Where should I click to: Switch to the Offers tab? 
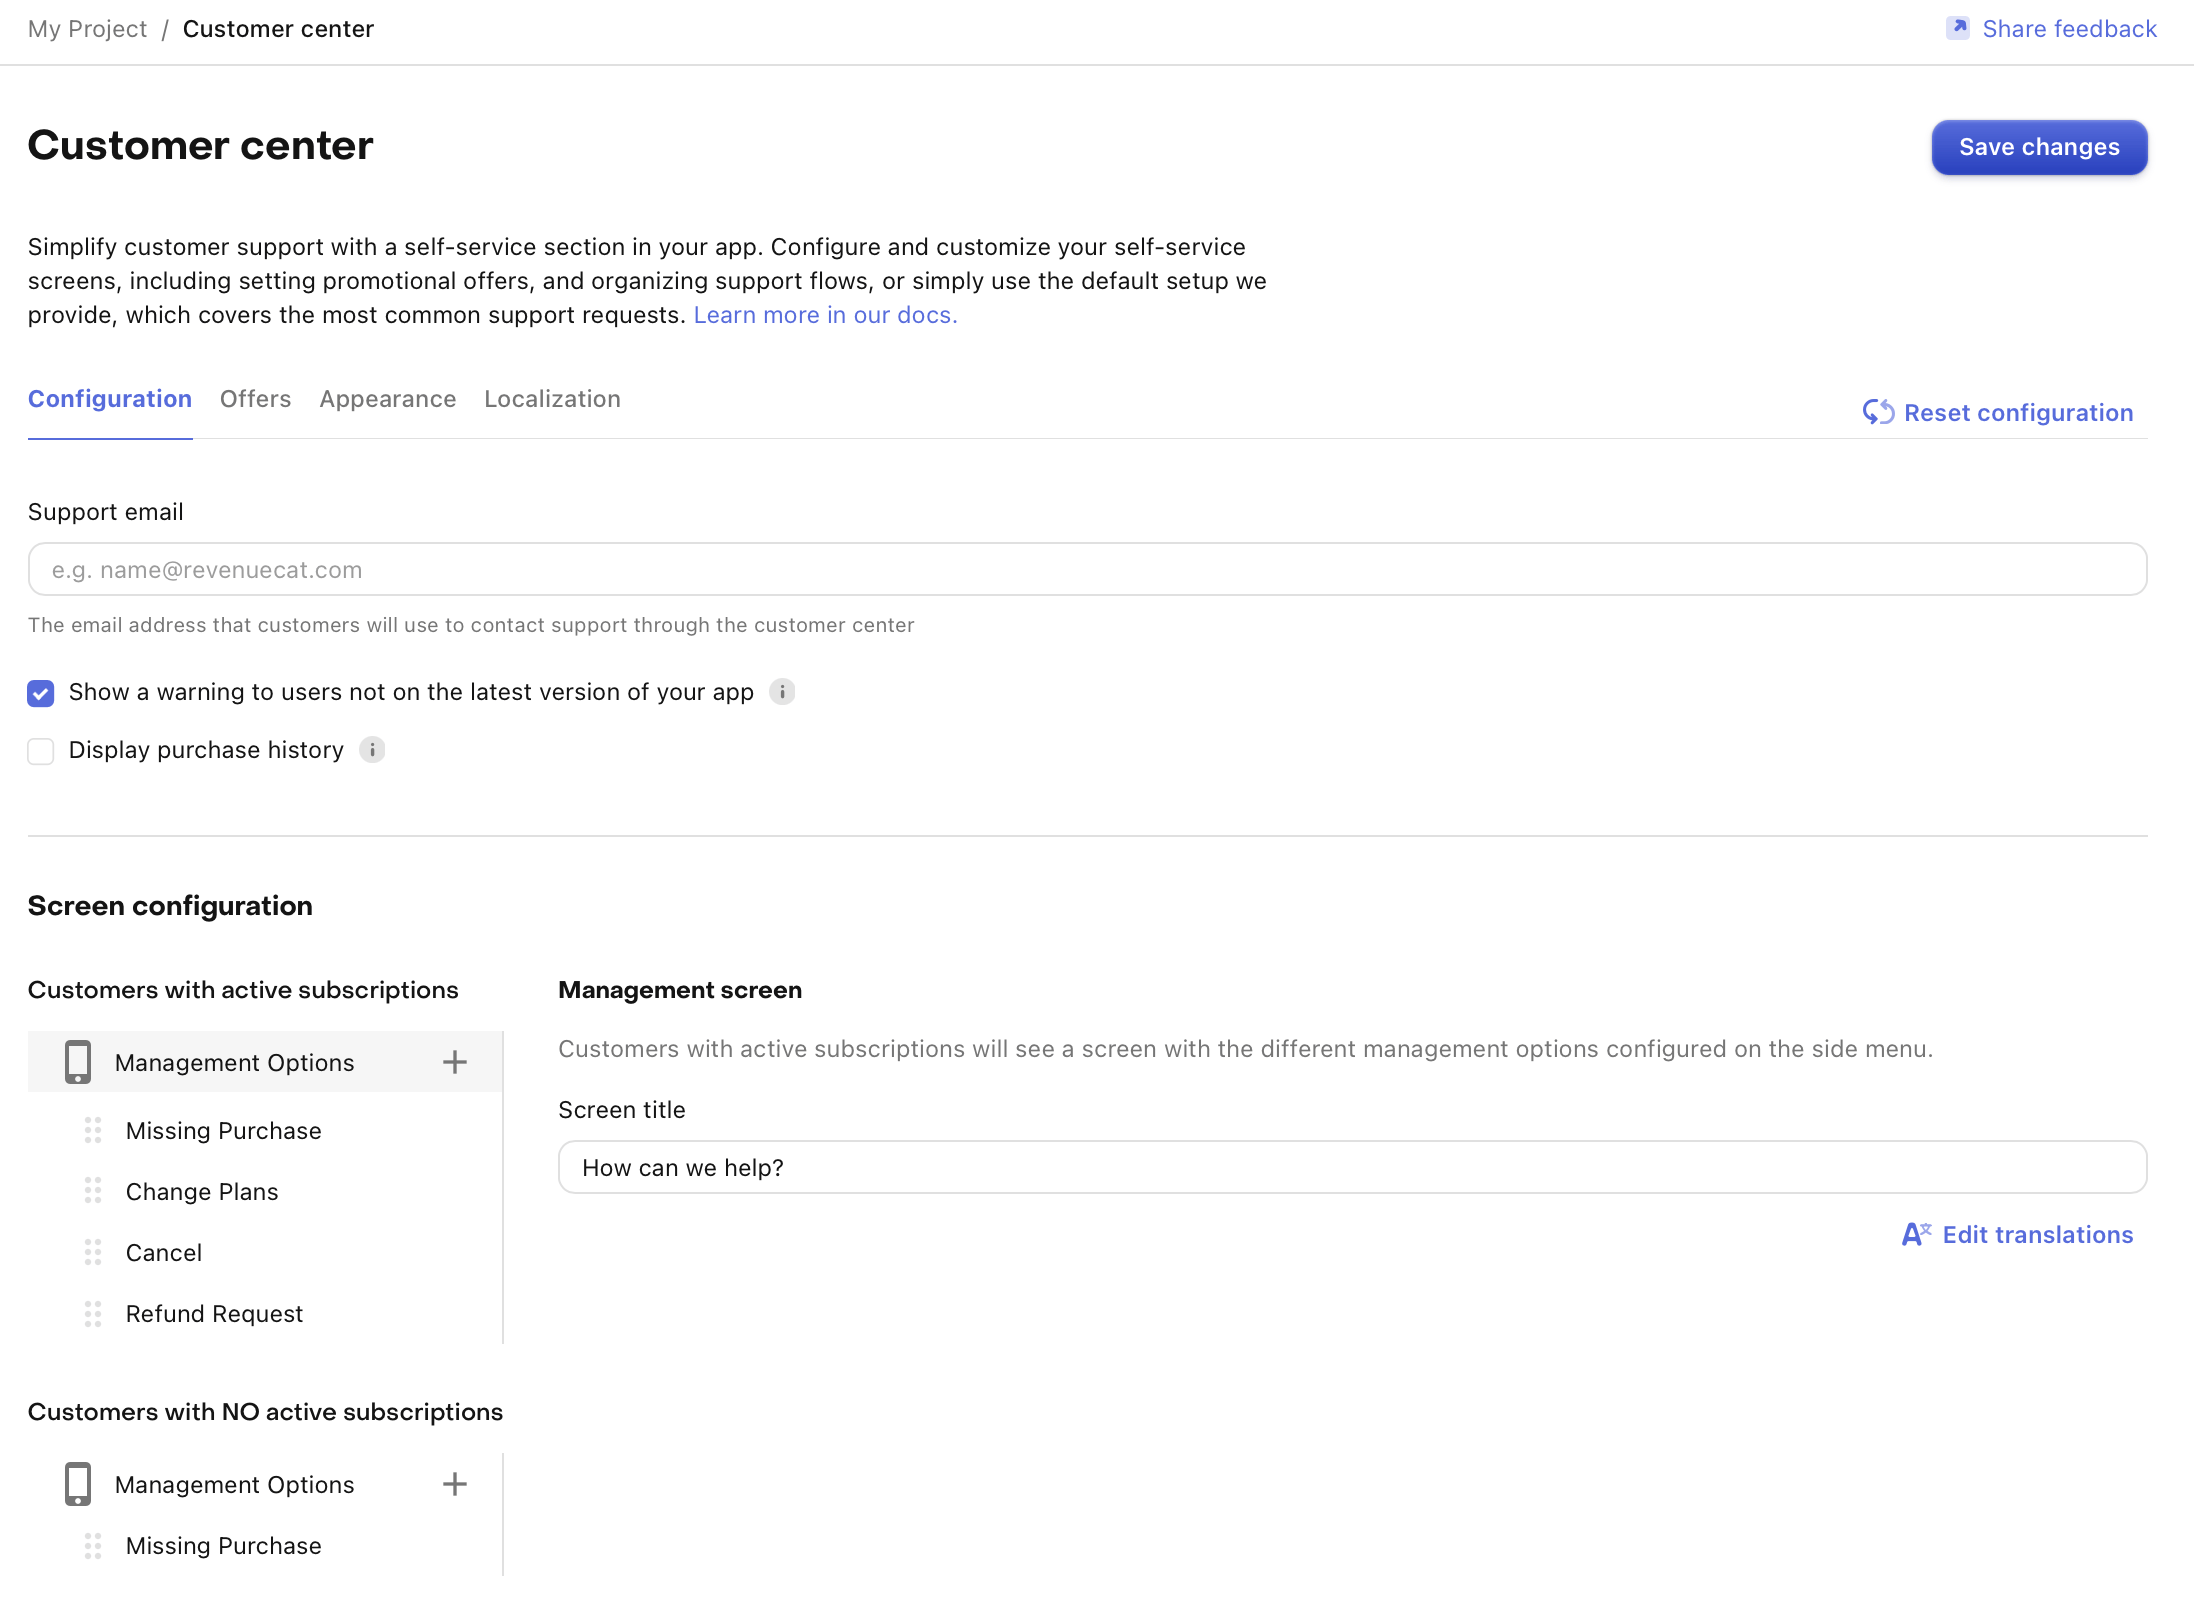255,399
